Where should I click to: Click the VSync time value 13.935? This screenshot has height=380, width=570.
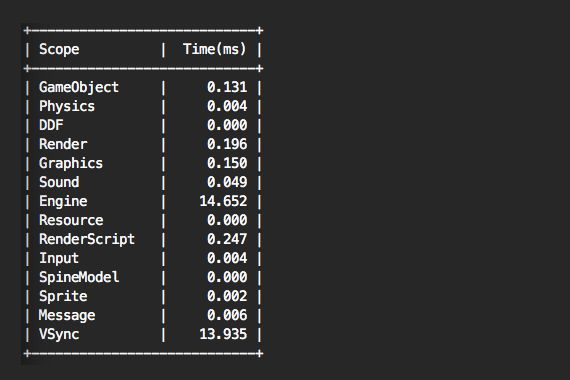(223, 334)
